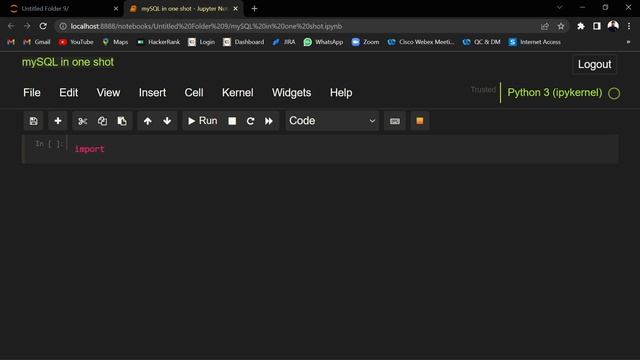640x360 pixels.
Task: Share this page icon in address bar
Action: point(544,26)
